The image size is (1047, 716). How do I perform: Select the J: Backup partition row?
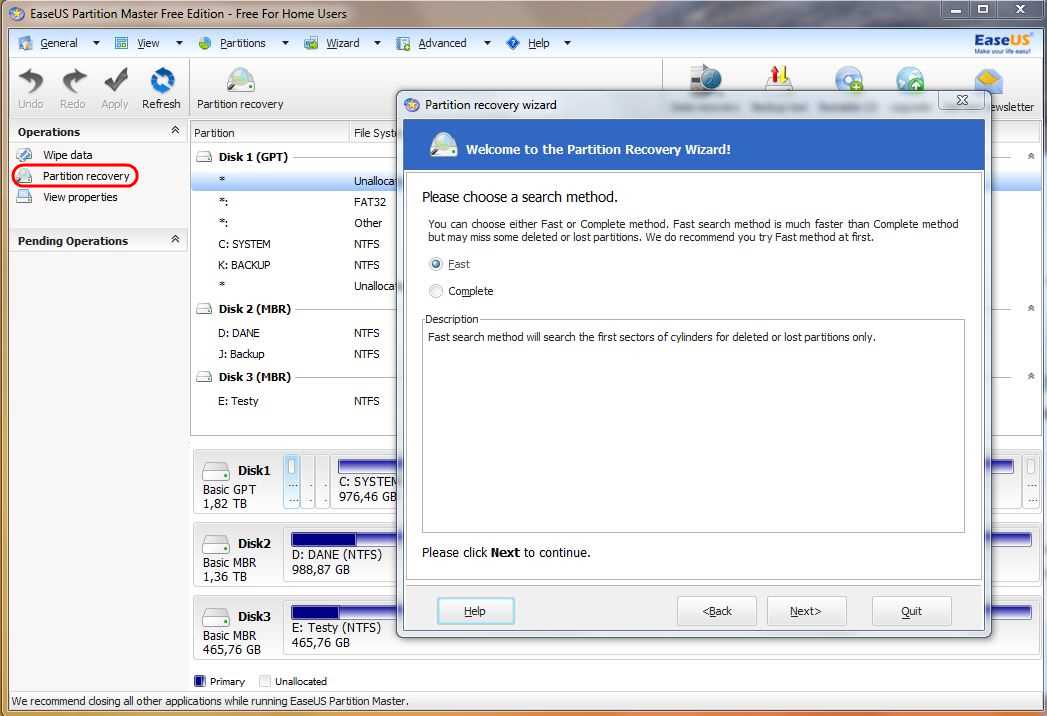pyautogui.click(x=294, y=354)
